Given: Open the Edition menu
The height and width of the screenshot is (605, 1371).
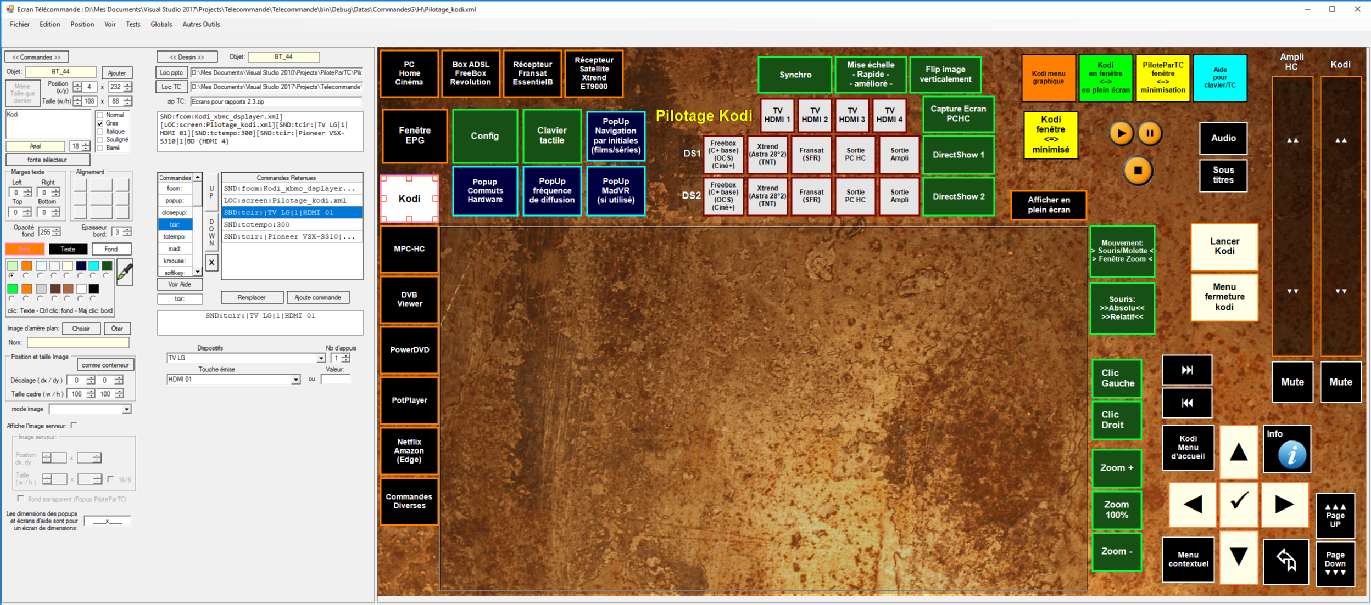Looking at the screenshot, I should click(50, 23).
